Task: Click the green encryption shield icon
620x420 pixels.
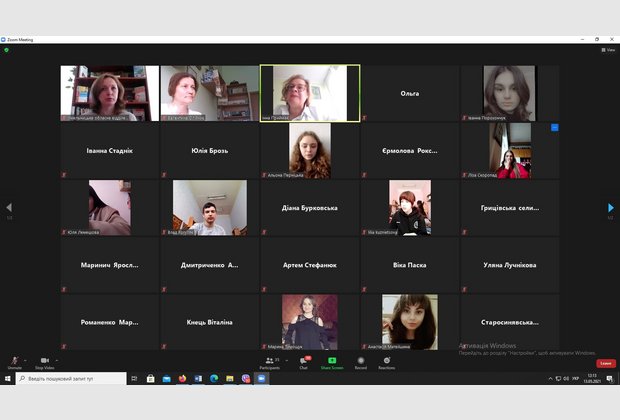Action: click(6, 50)
